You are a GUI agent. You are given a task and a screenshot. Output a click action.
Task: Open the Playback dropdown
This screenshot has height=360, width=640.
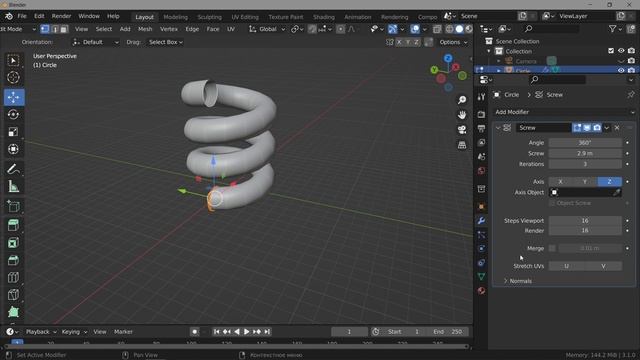(x=41, y=332)
